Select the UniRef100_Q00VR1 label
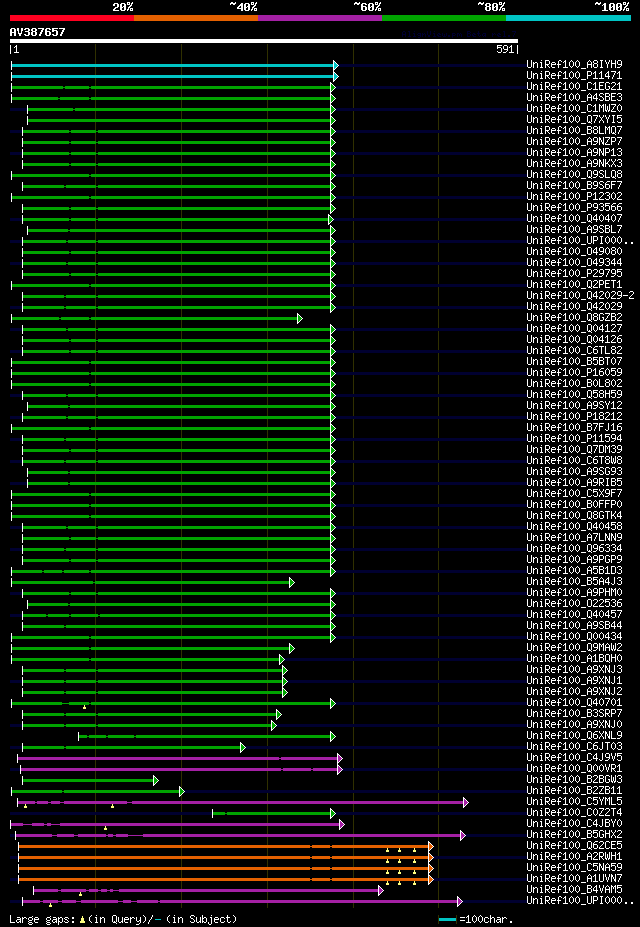This screenshot has width=640, height=927. pyautogui.click(x=574, y=769)
